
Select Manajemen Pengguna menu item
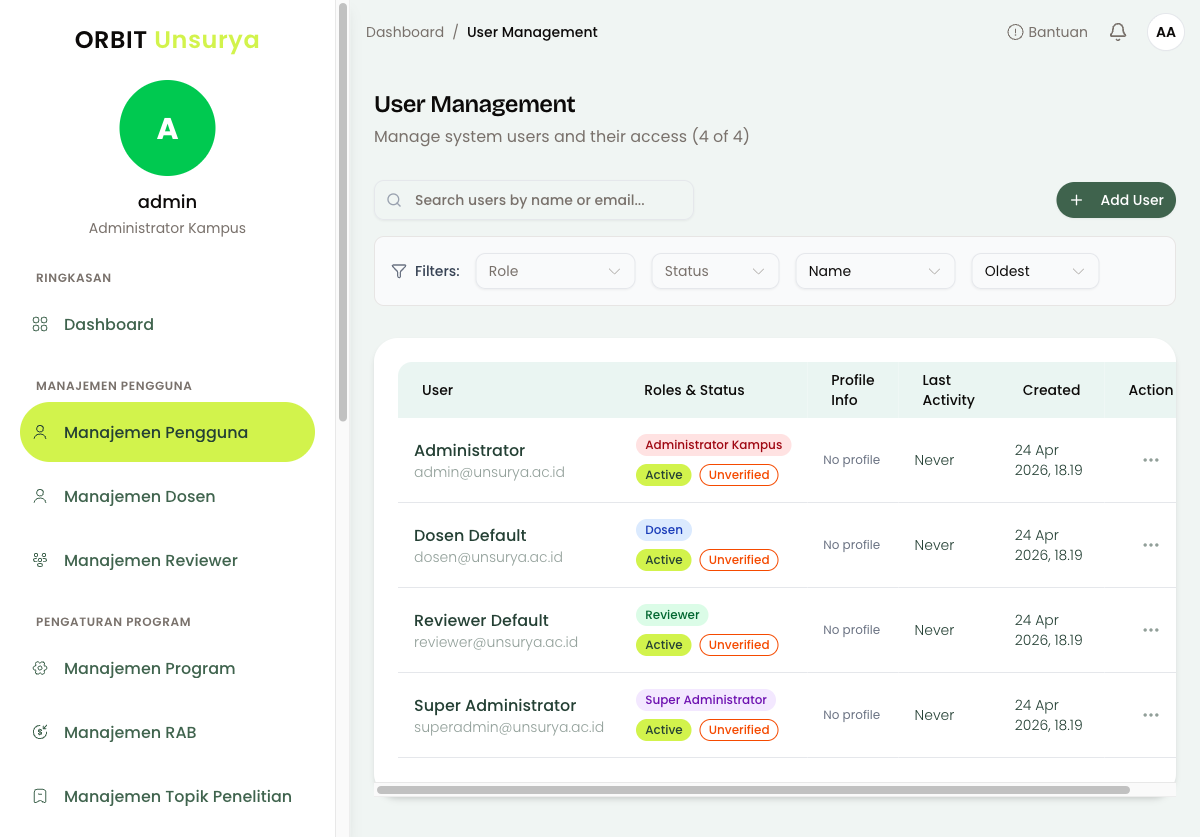[167, 432]
